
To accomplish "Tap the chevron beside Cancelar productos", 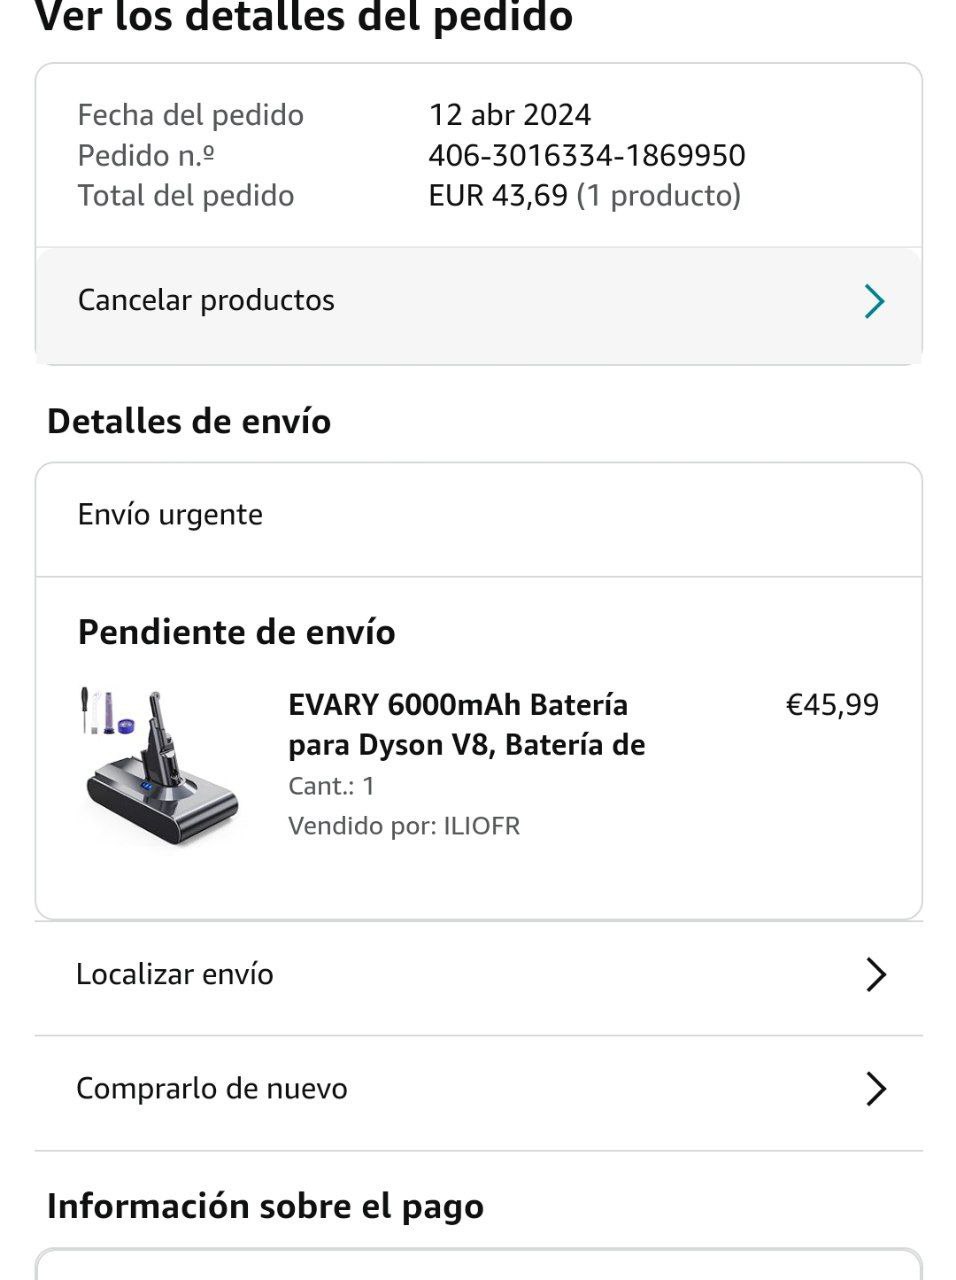I will tap(874, 301).
